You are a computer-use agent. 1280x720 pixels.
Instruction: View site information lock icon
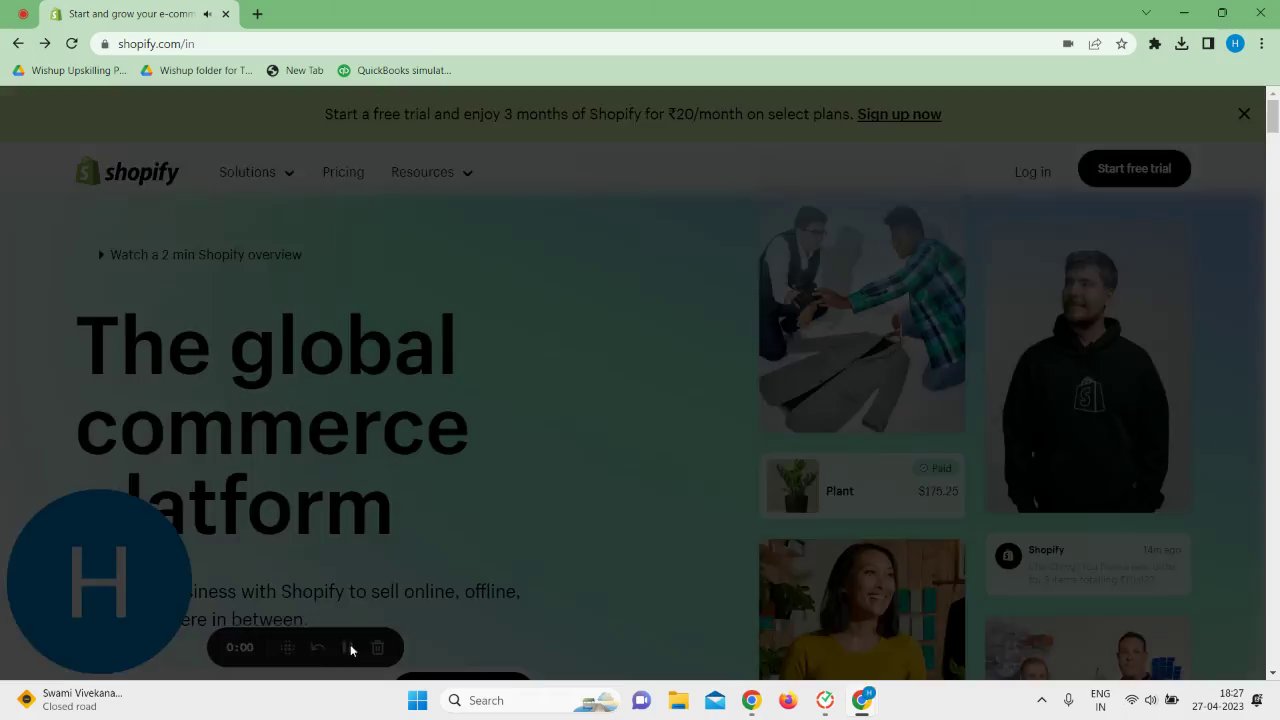click(x=104, y=44)
